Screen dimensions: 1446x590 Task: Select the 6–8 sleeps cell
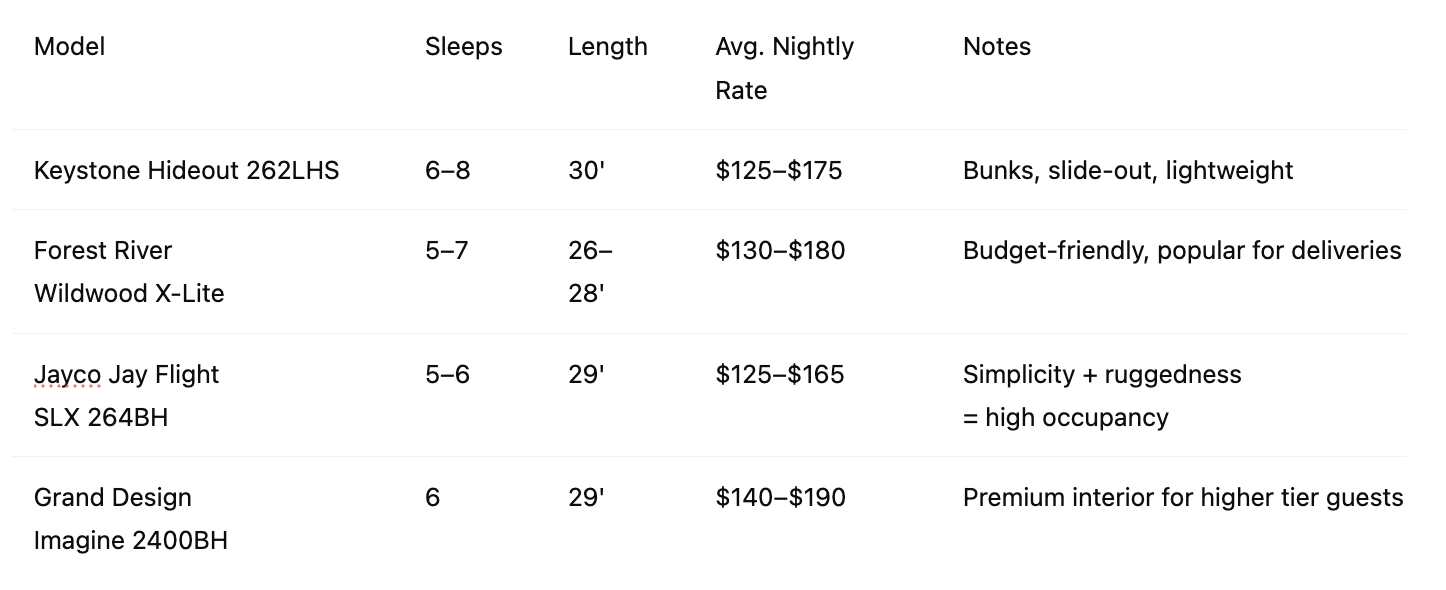point(448,171)
